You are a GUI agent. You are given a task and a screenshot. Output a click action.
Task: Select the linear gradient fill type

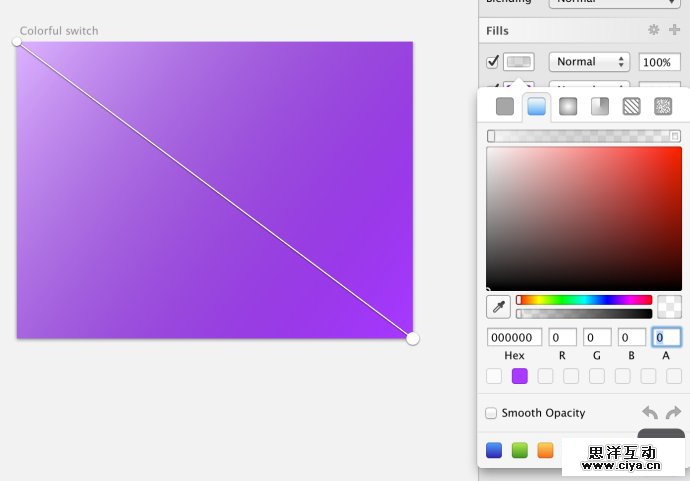pyautogui.click(x=537, y=107)
